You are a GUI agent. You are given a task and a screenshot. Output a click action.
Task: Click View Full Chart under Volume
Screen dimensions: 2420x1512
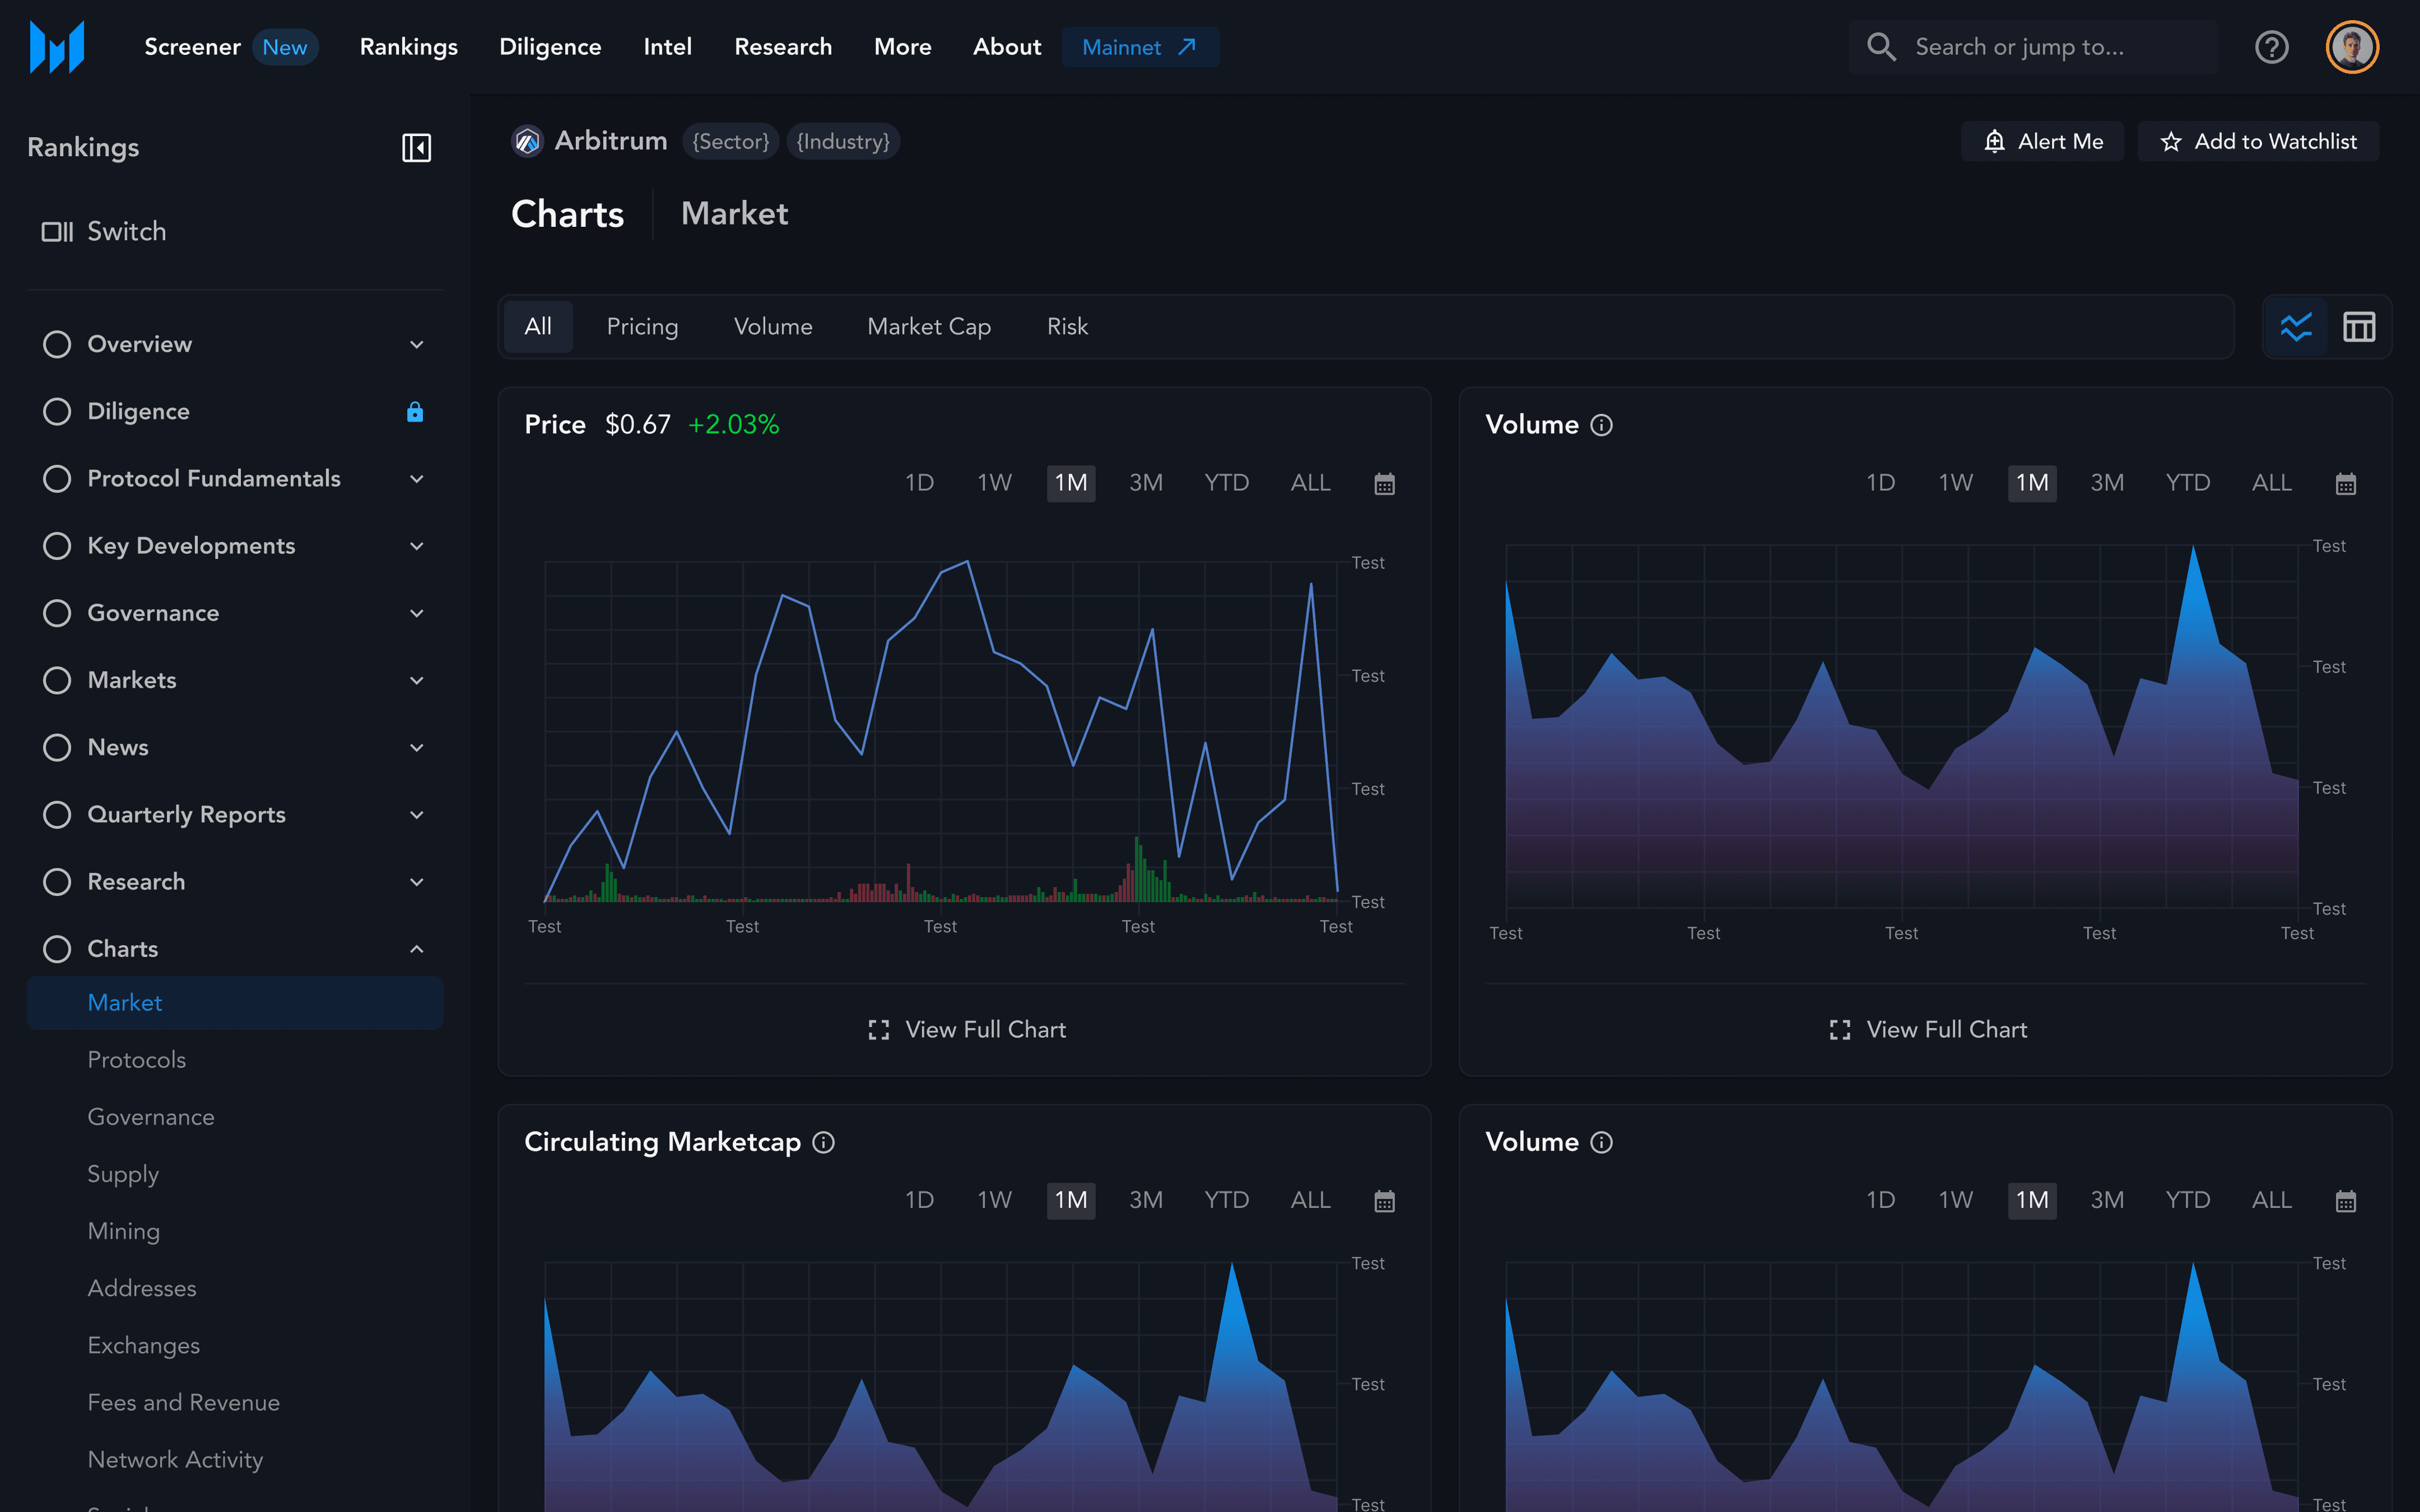(x=1928, y=1030)
